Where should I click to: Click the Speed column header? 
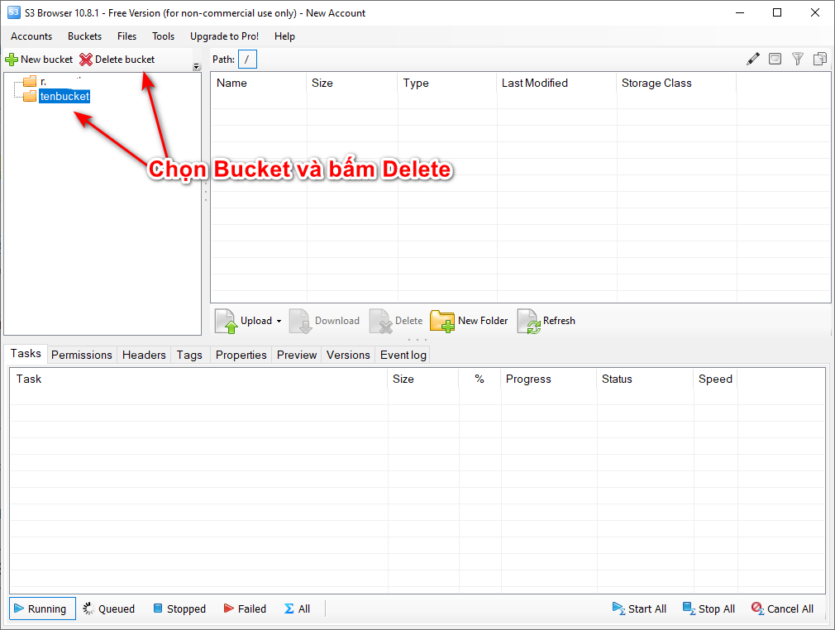click(x=715, y=379)
